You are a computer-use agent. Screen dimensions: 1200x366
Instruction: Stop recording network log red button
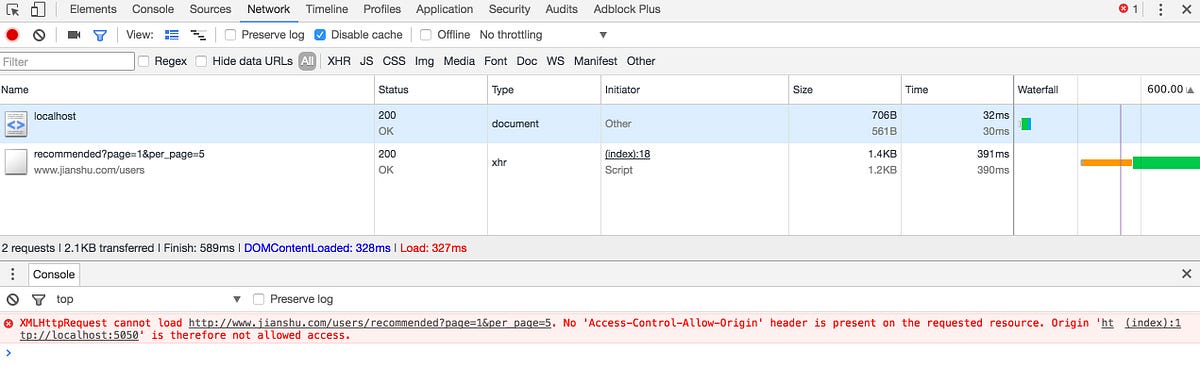12,35
